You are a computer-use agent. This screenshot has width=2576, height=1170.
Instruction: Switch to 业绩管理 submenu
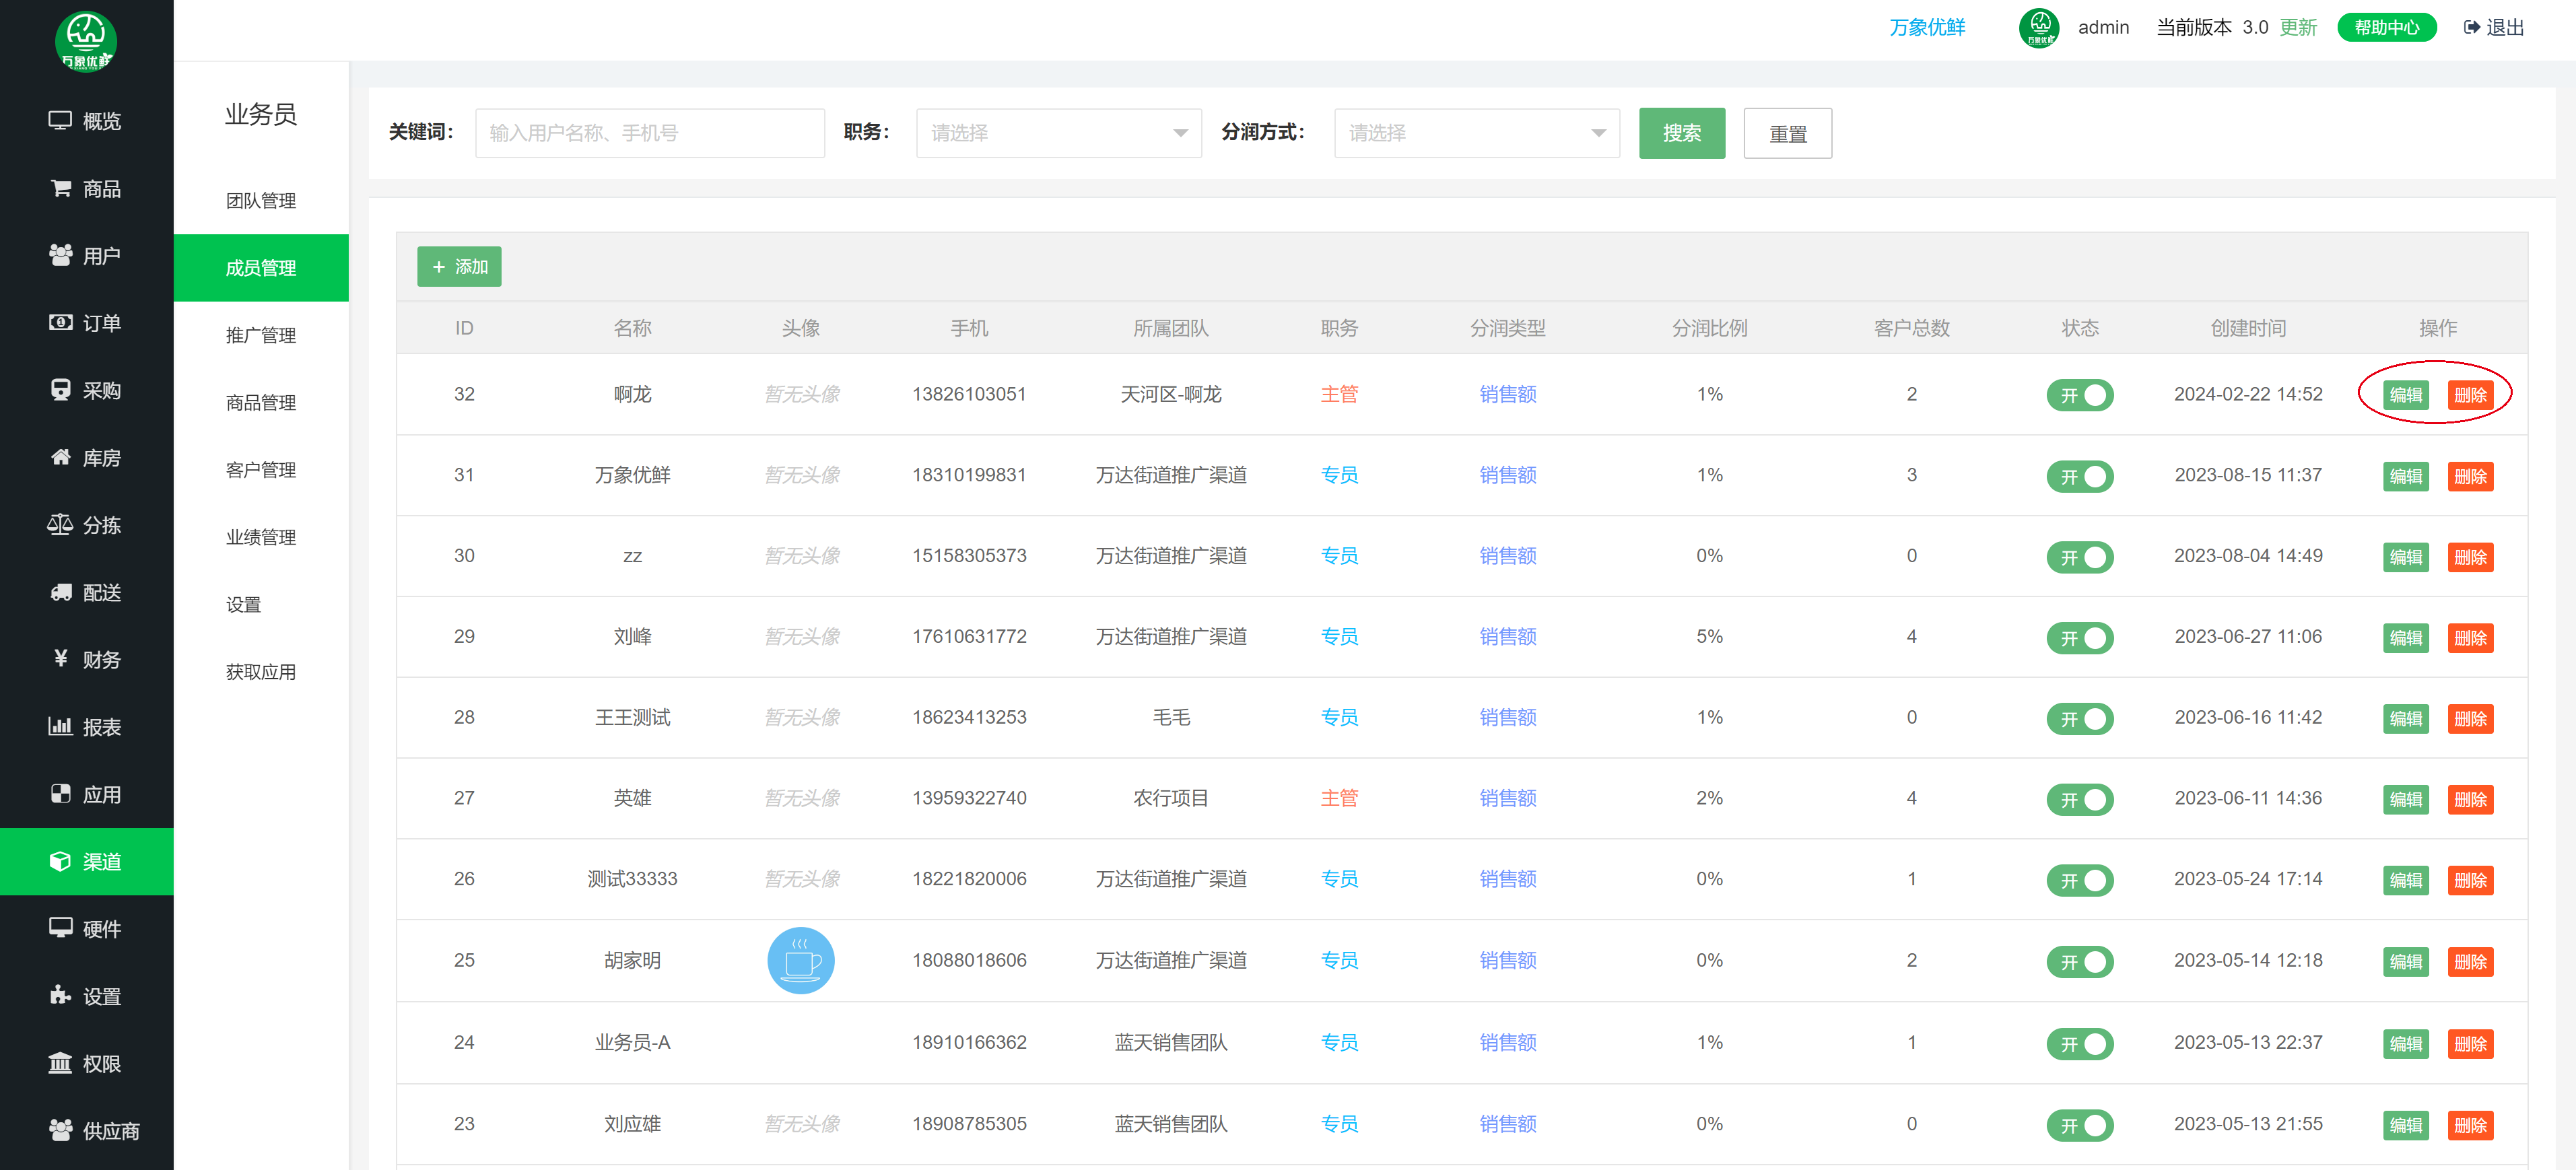pyautogui.click(x=260, y=537)
